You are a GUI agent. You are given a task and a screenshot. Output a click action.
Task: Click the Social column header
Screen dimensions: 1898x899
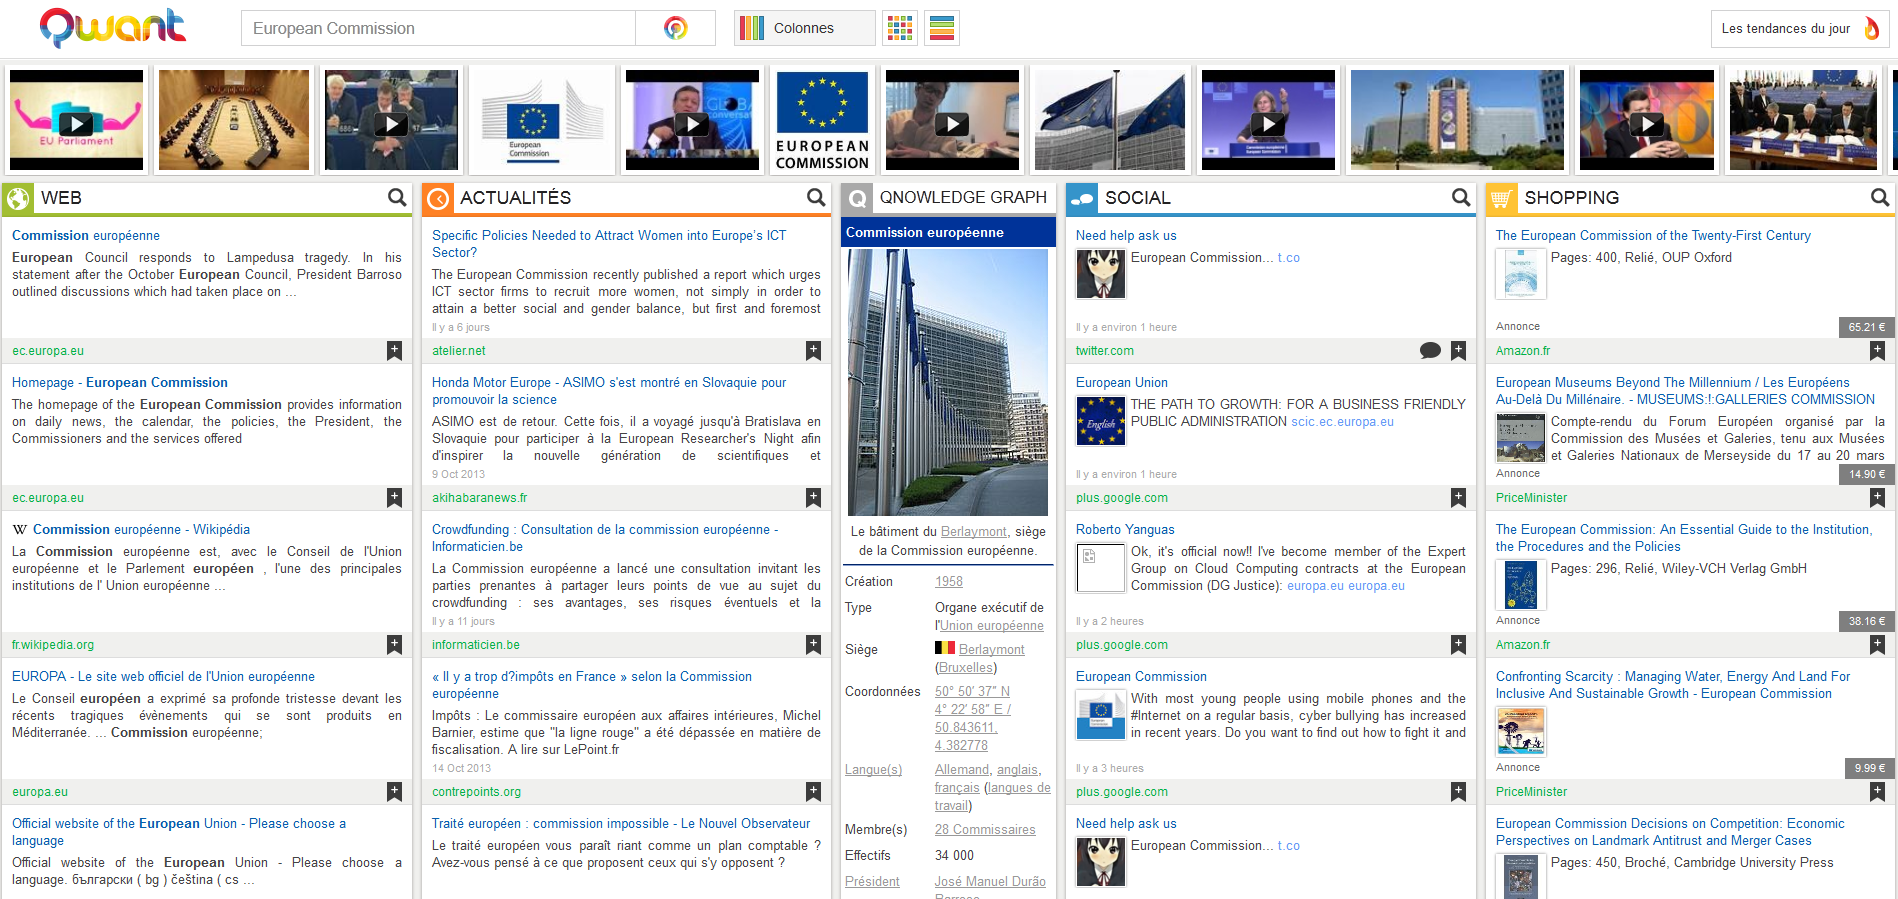1137,198
